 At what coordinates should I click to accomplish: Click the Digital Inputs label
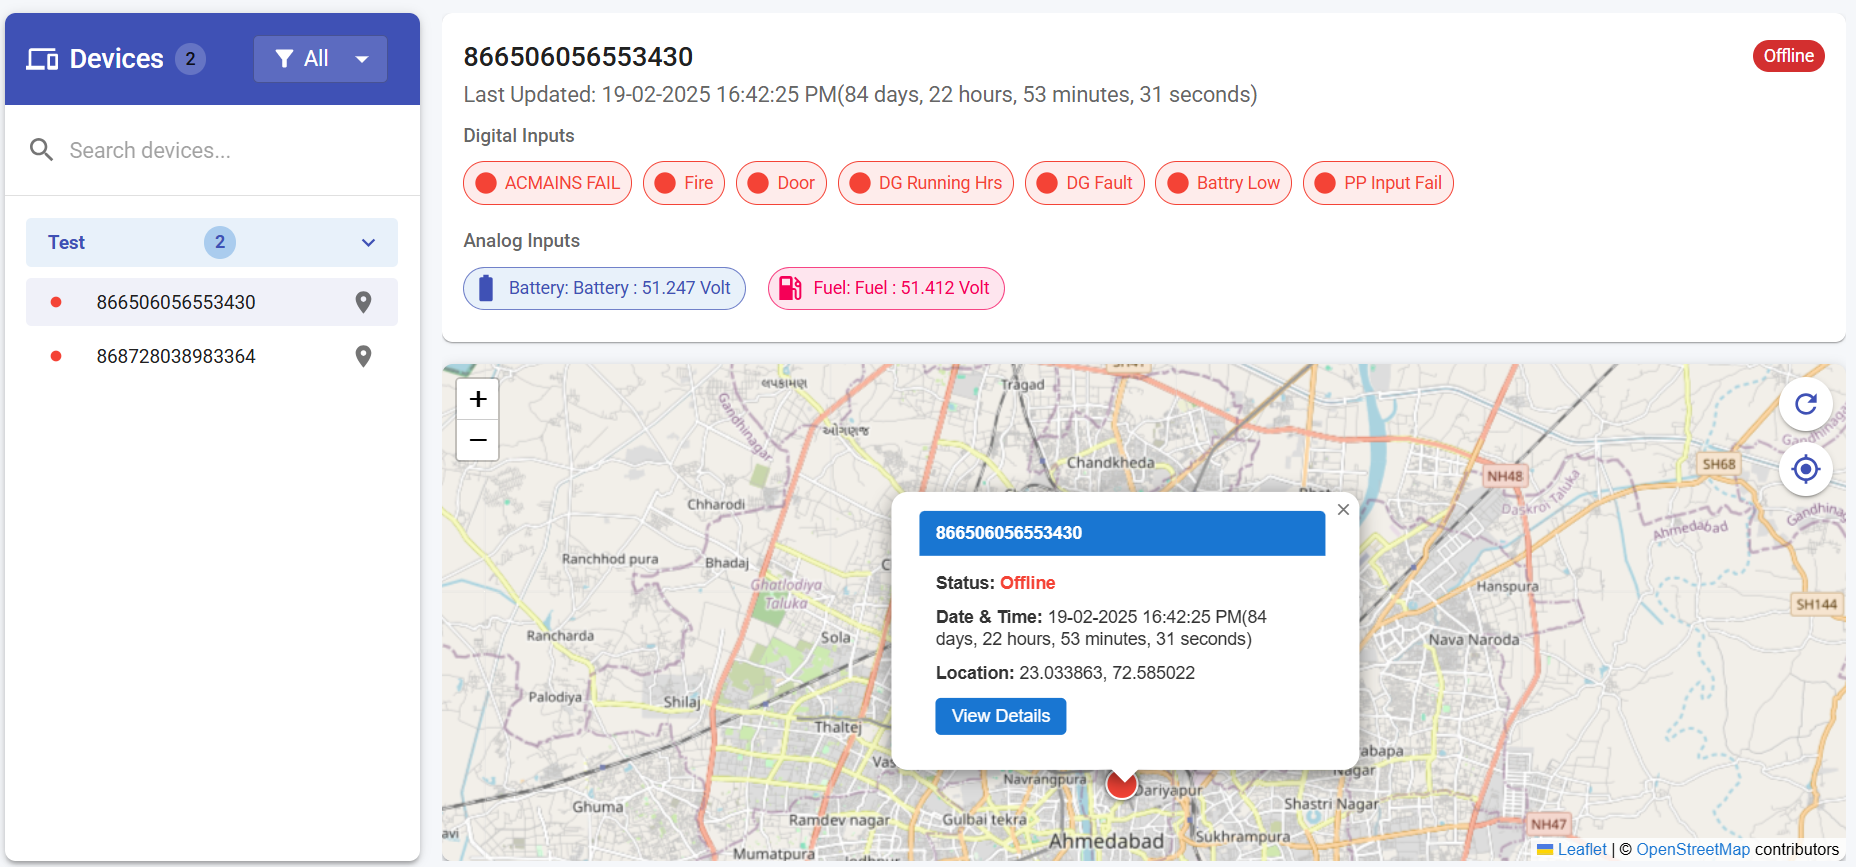(x=518, y=136)
